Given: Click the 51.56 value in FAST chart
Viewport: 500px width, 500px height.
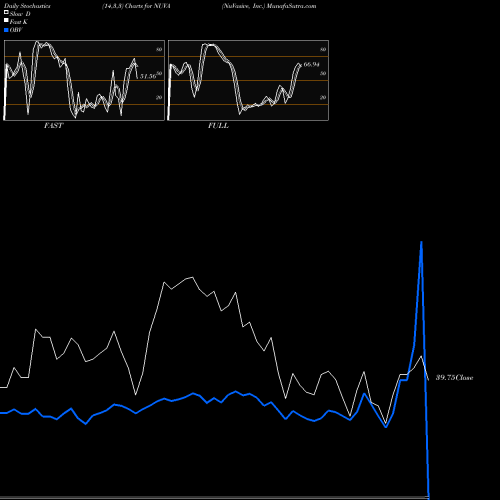Looking at the screenshot, I should click(x=148, y=76).
